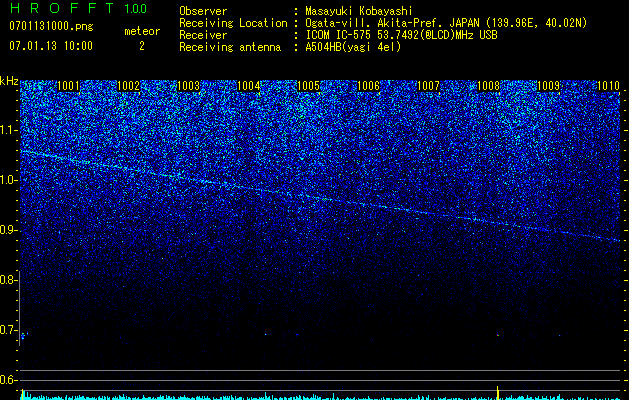Viewport: 629px width, 400px height.
Task: Click time marker 1003
Action: [188, 86]
